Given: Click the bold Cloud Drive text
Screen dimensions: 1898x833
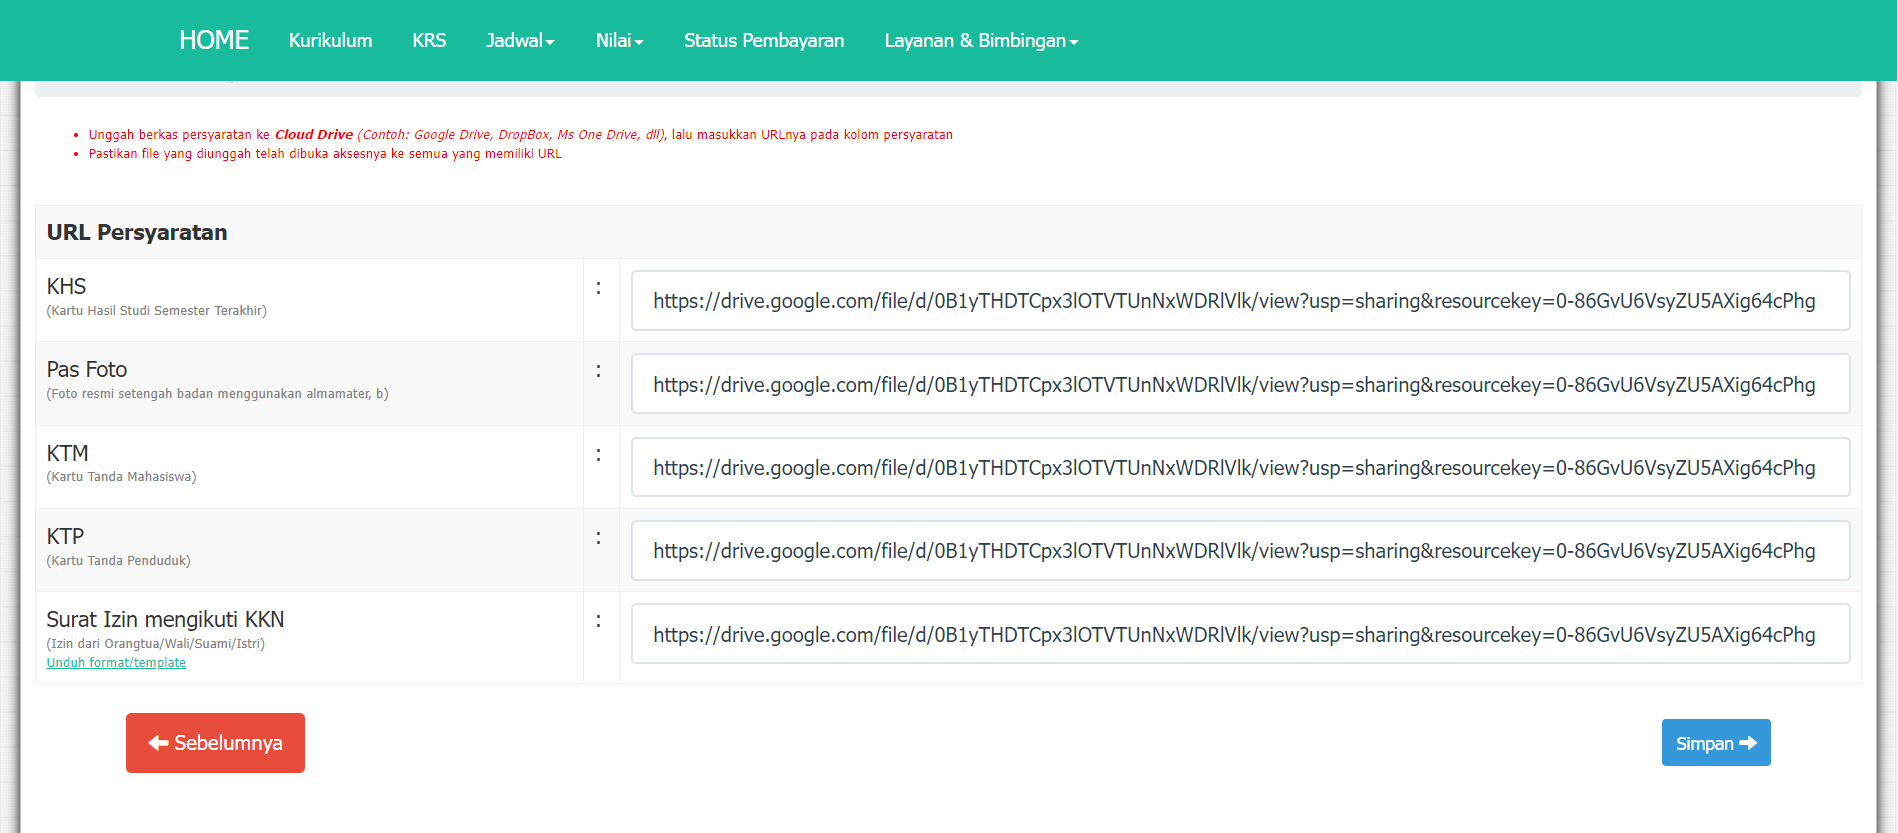Looking at the screenshot, I should click(314, 135).
